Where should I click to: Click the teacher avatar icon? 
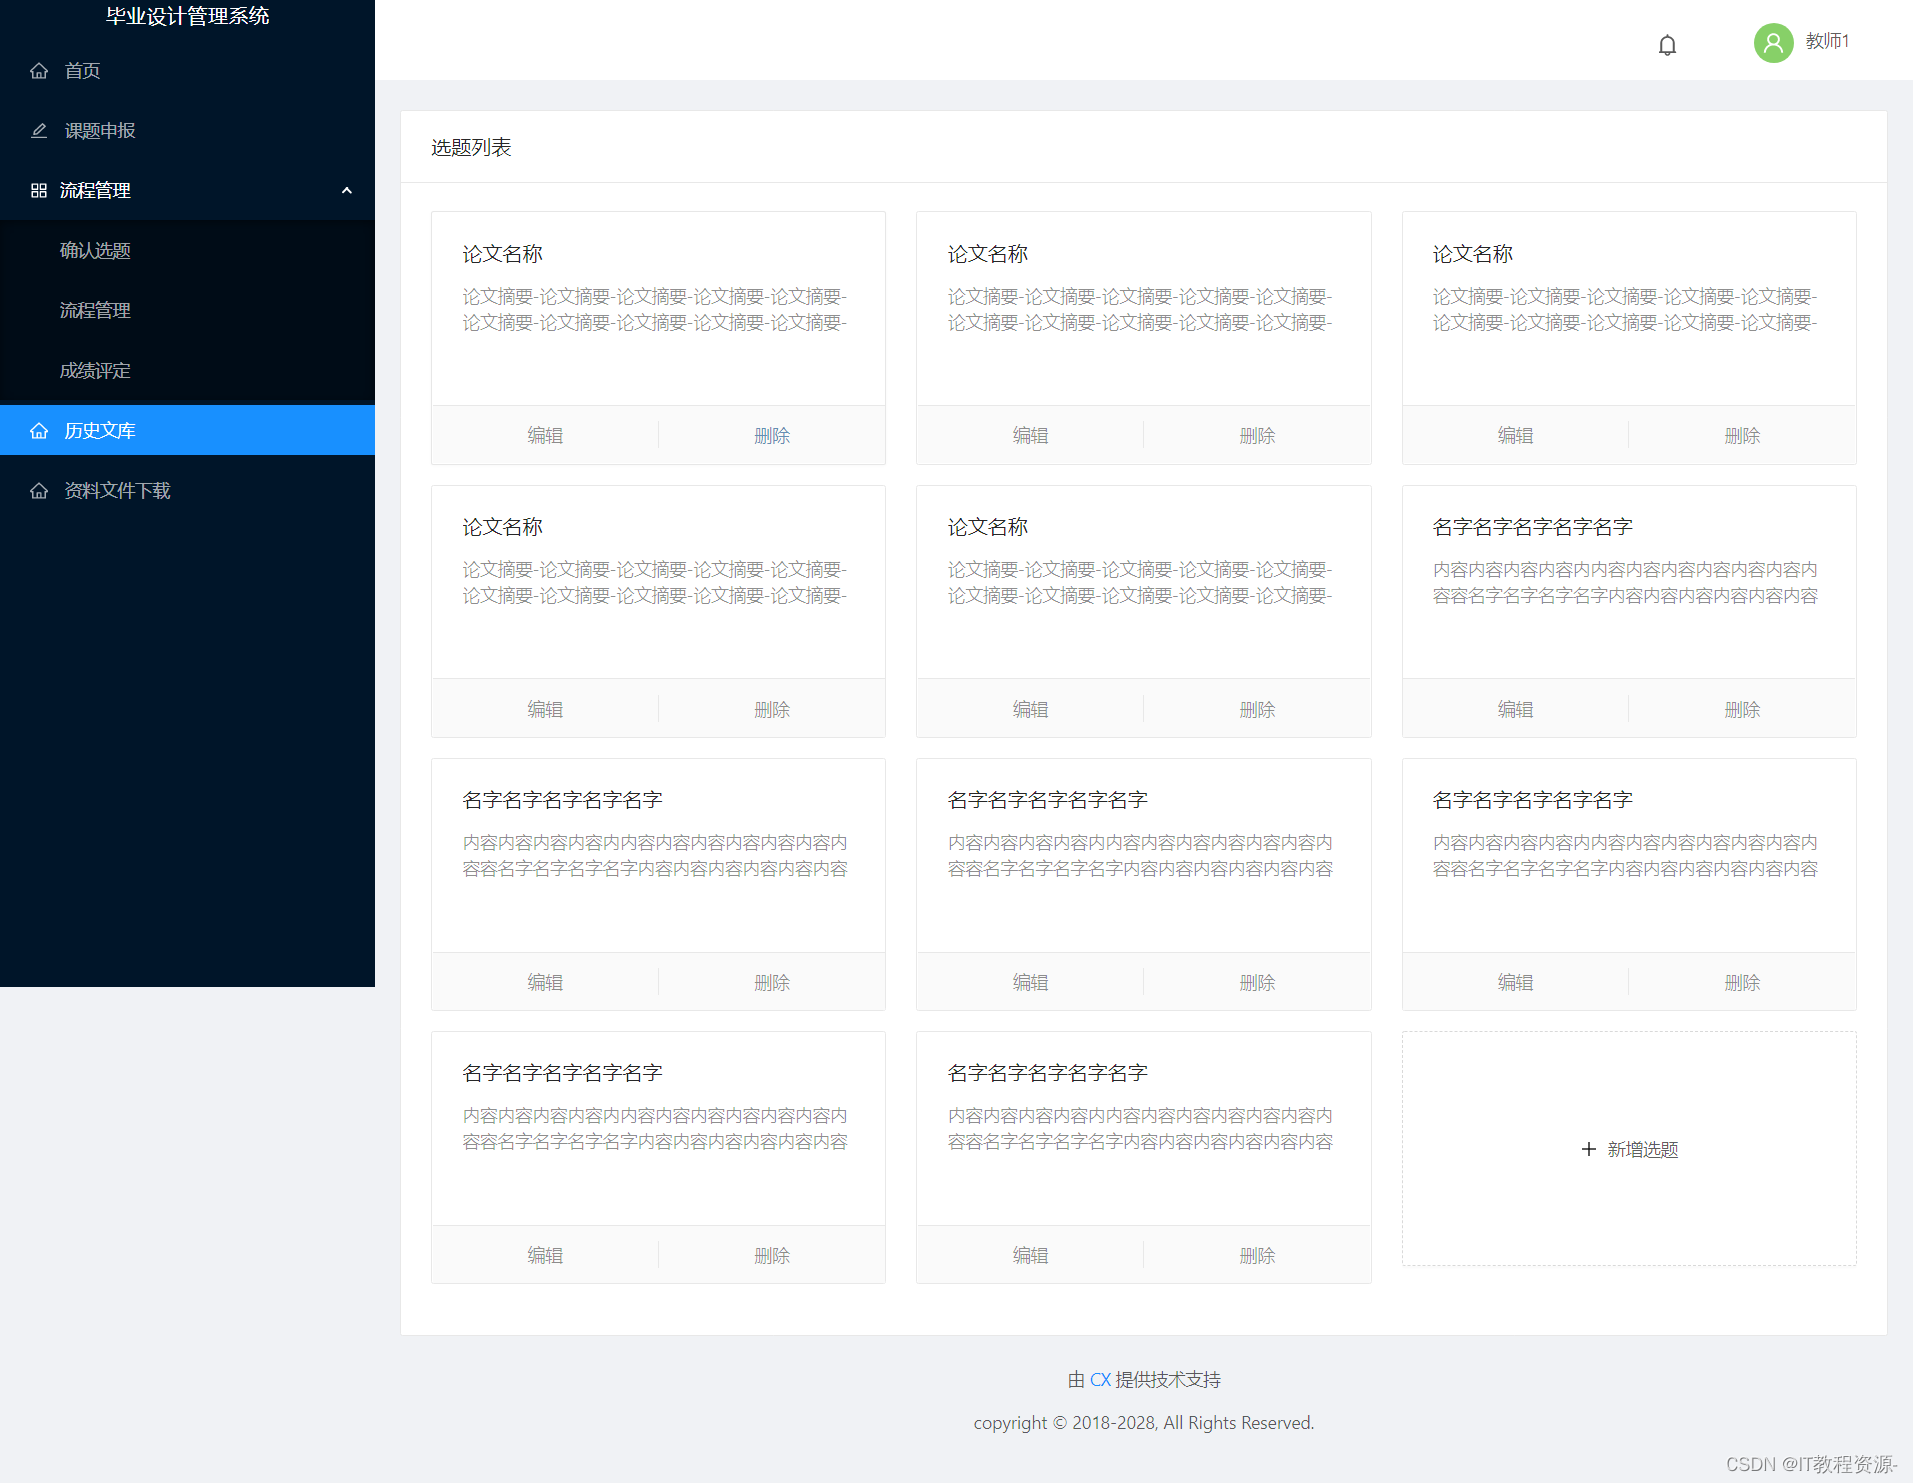(x=1772, y=43)
